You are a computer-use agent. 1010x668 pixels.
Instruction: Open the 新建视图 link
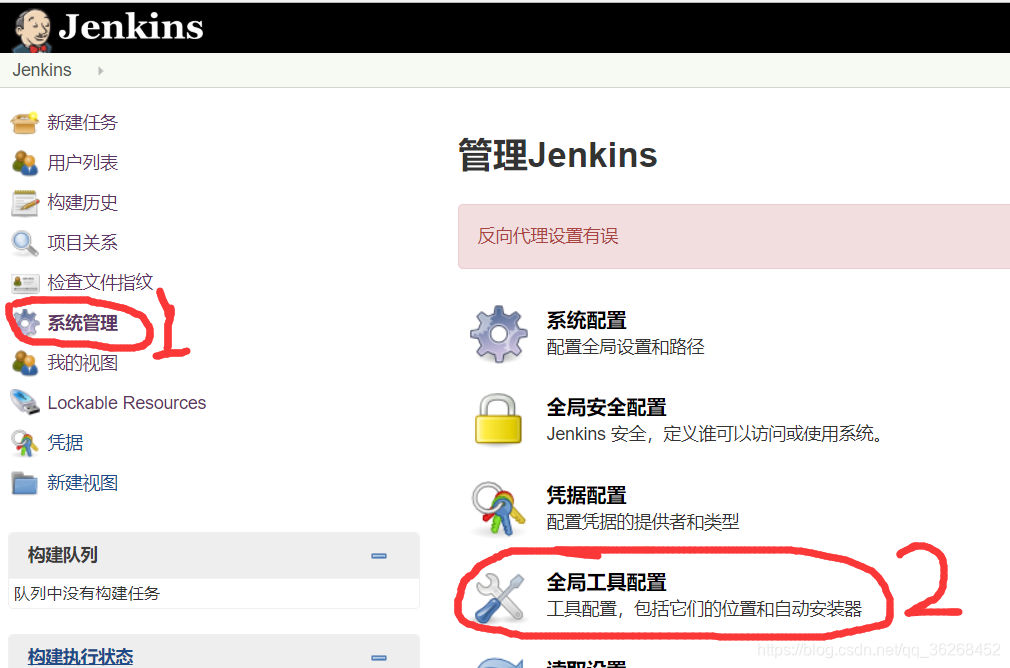(82, 483)
